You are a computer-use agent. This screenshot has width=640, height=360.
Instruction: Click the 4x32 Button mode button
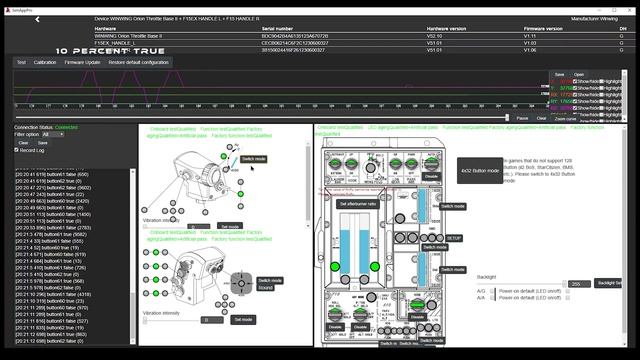pyautogui.click(x=480, y=171)
